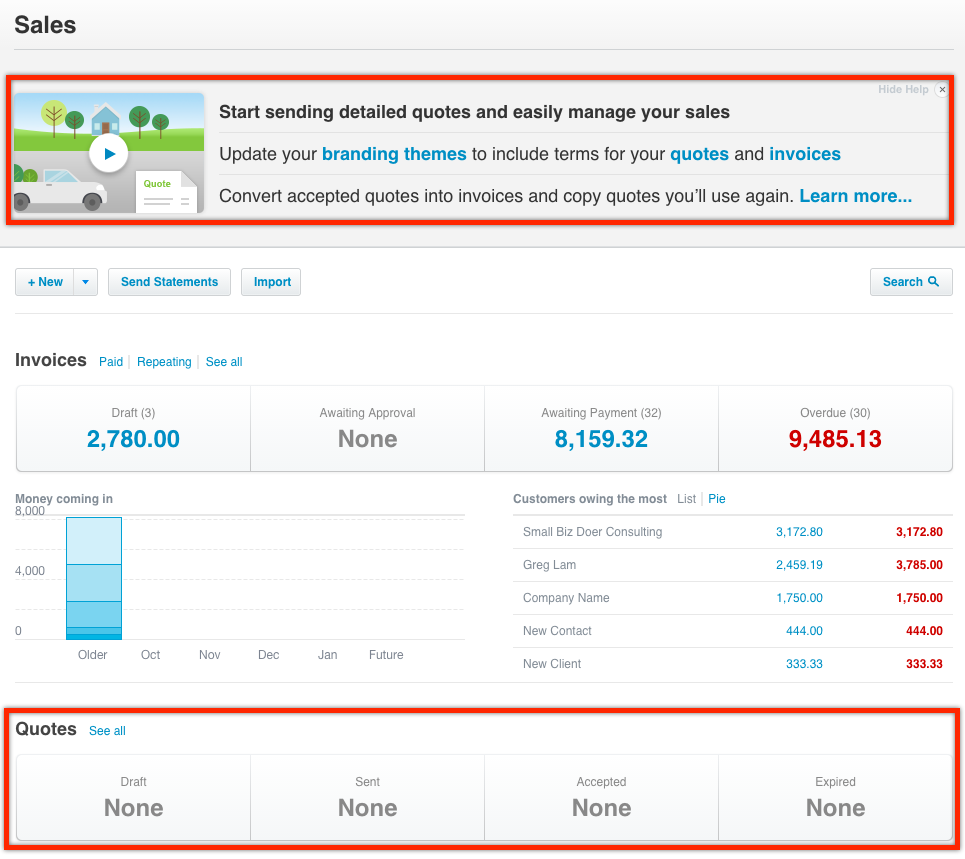Click the Older bar in chart

click(x=93, y=578)
